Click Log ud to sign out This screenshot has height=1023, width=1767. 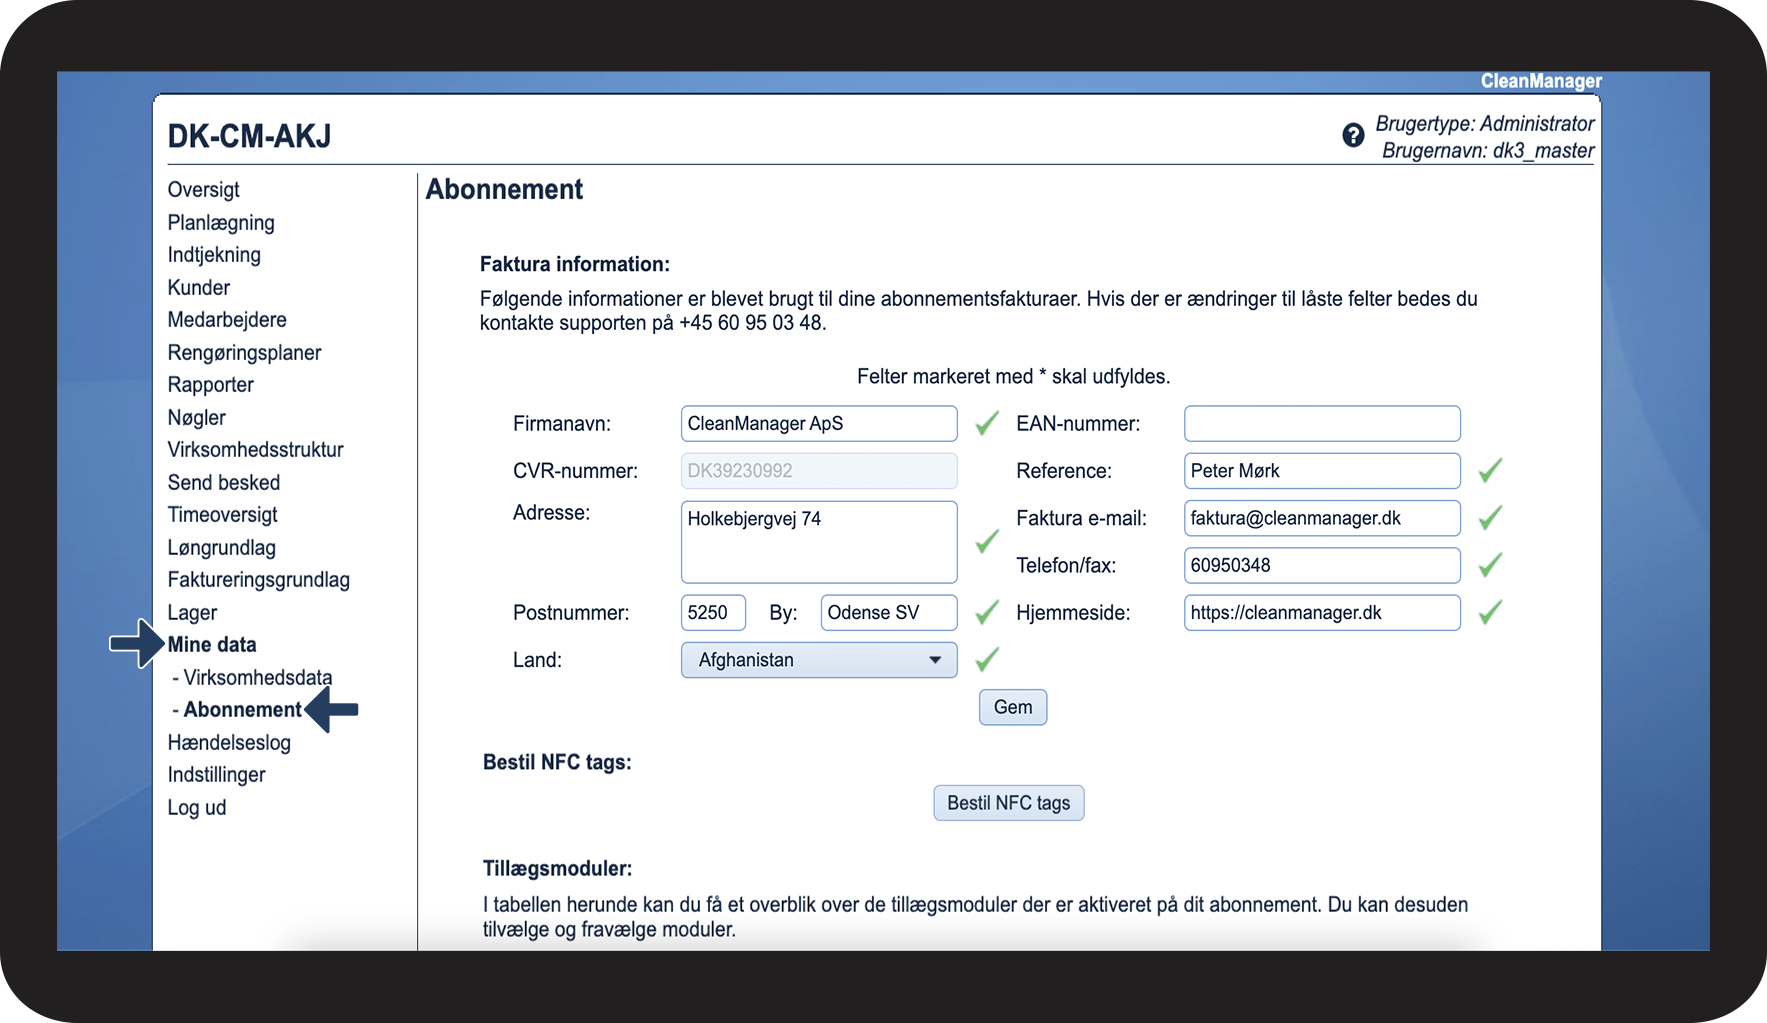point(197,808)
